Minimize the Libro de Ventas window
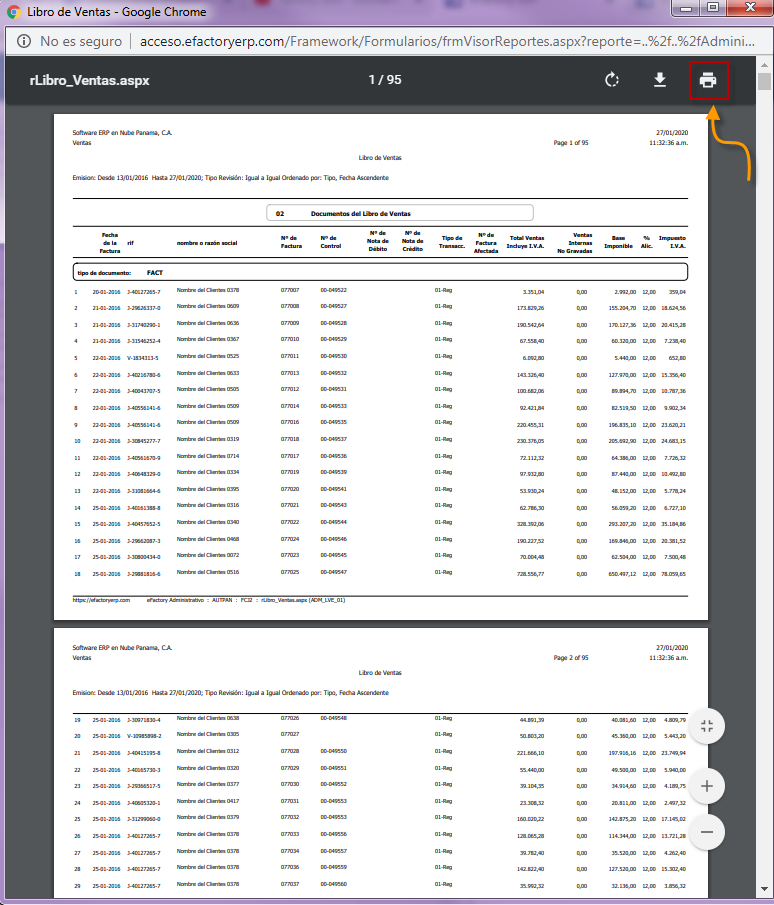 click(687, 8)
